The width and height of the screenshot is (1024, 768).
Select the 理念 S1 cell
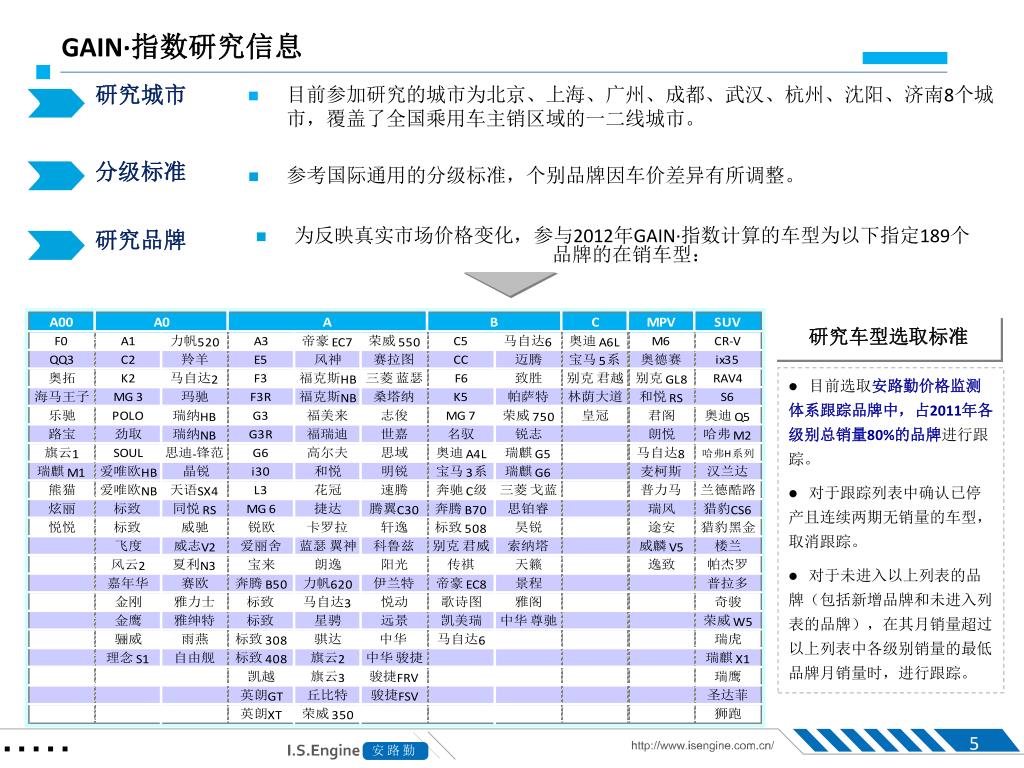click(128, 658)
